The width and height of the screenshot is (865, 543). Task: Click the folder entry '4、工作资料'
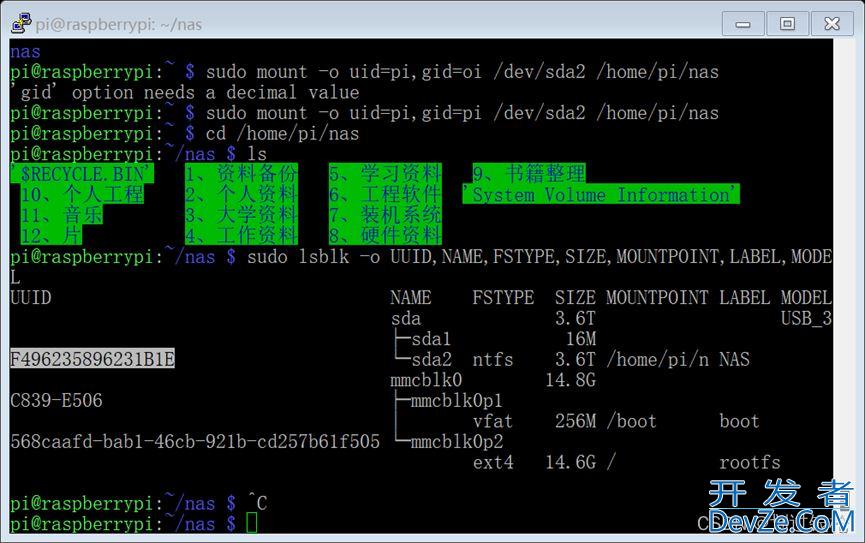click(241, 235)
